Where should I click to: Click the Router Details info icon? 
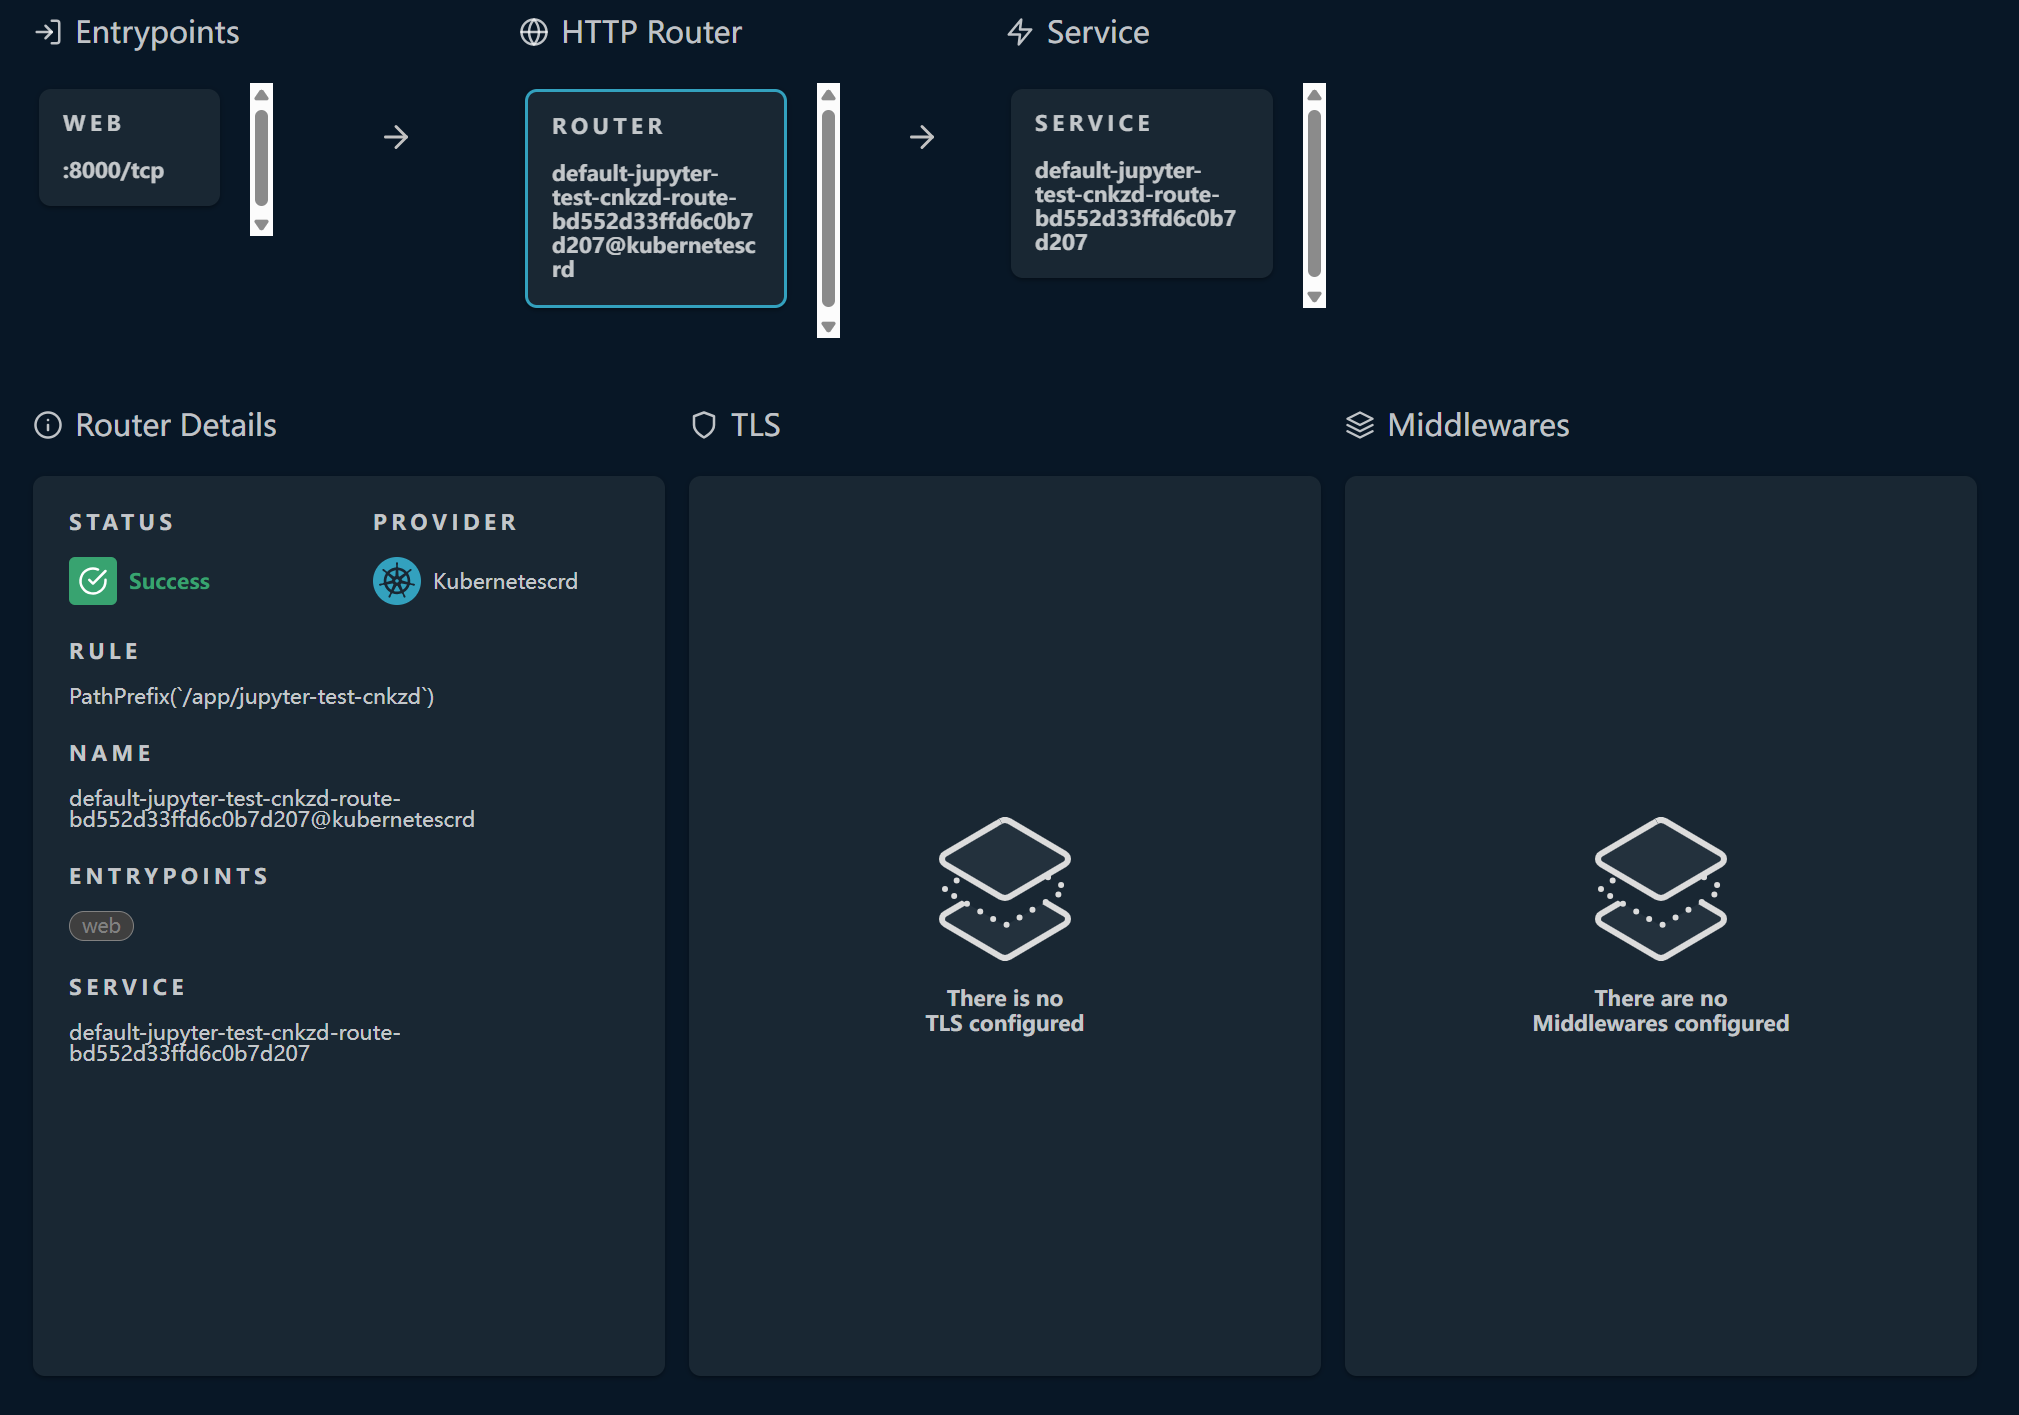(x=48, y=426)
